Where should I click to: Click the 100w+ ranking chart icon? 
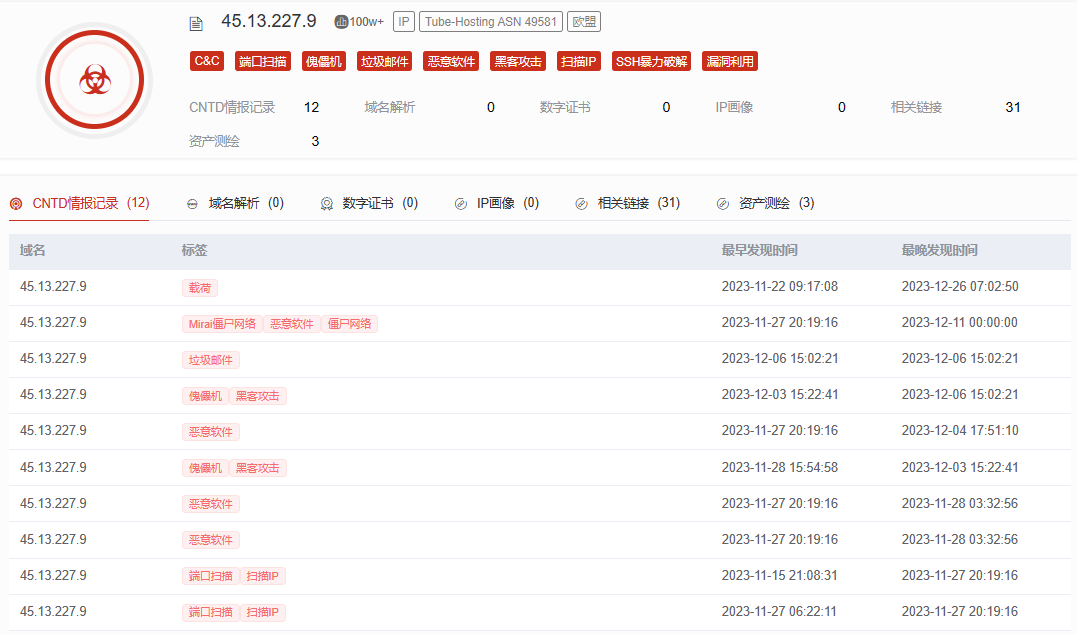point(341,22)
